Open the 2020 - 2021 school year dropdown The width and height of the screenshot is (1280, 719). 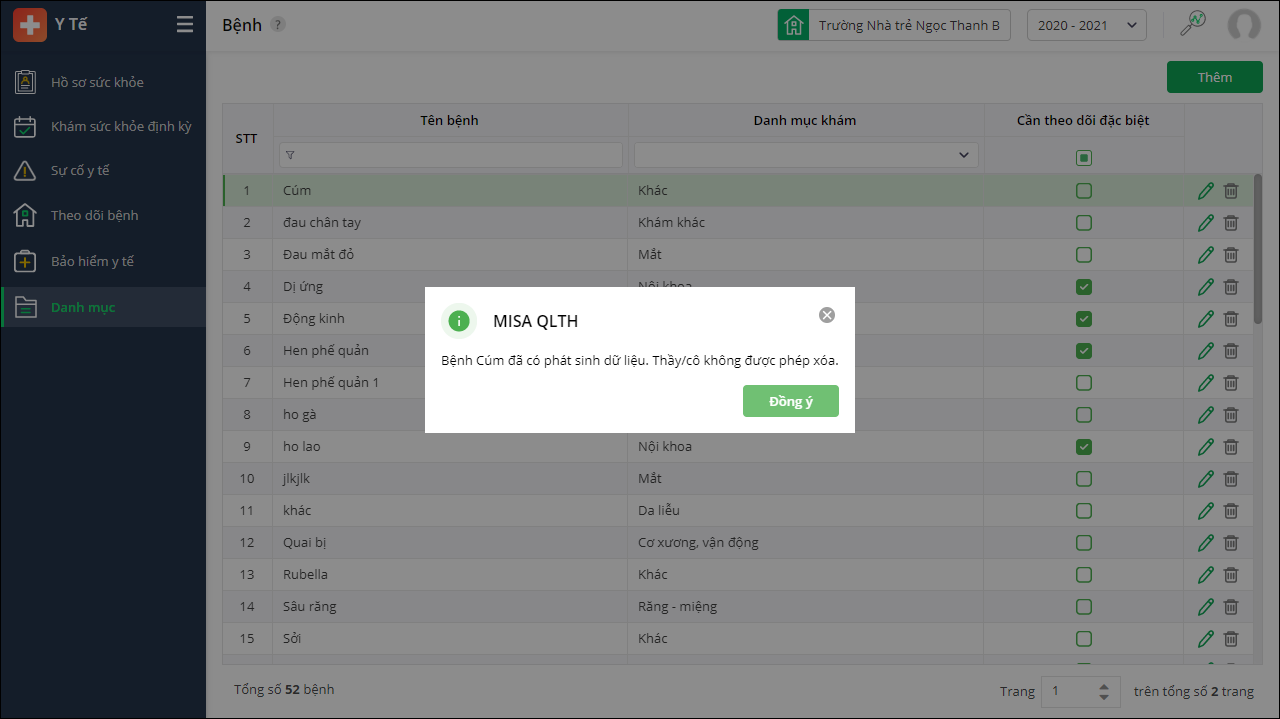(x=1086, y=25)
